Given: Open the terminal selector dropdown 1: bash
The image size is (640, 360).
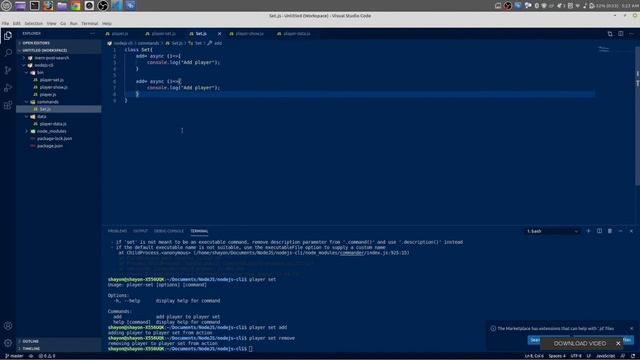Looking at the screenshot, I should pyautogui.click(x=552, y=231).
